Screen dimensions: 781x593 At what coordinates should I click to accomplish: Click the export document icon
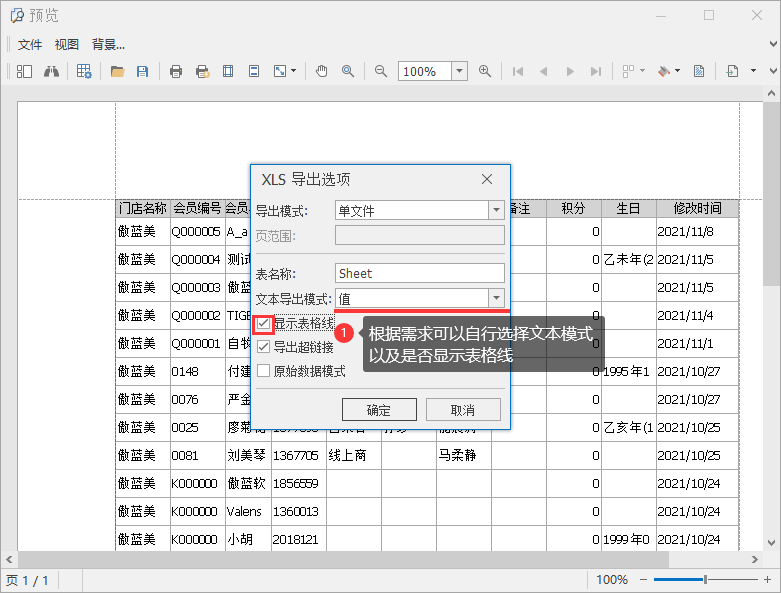click(732, 71)
